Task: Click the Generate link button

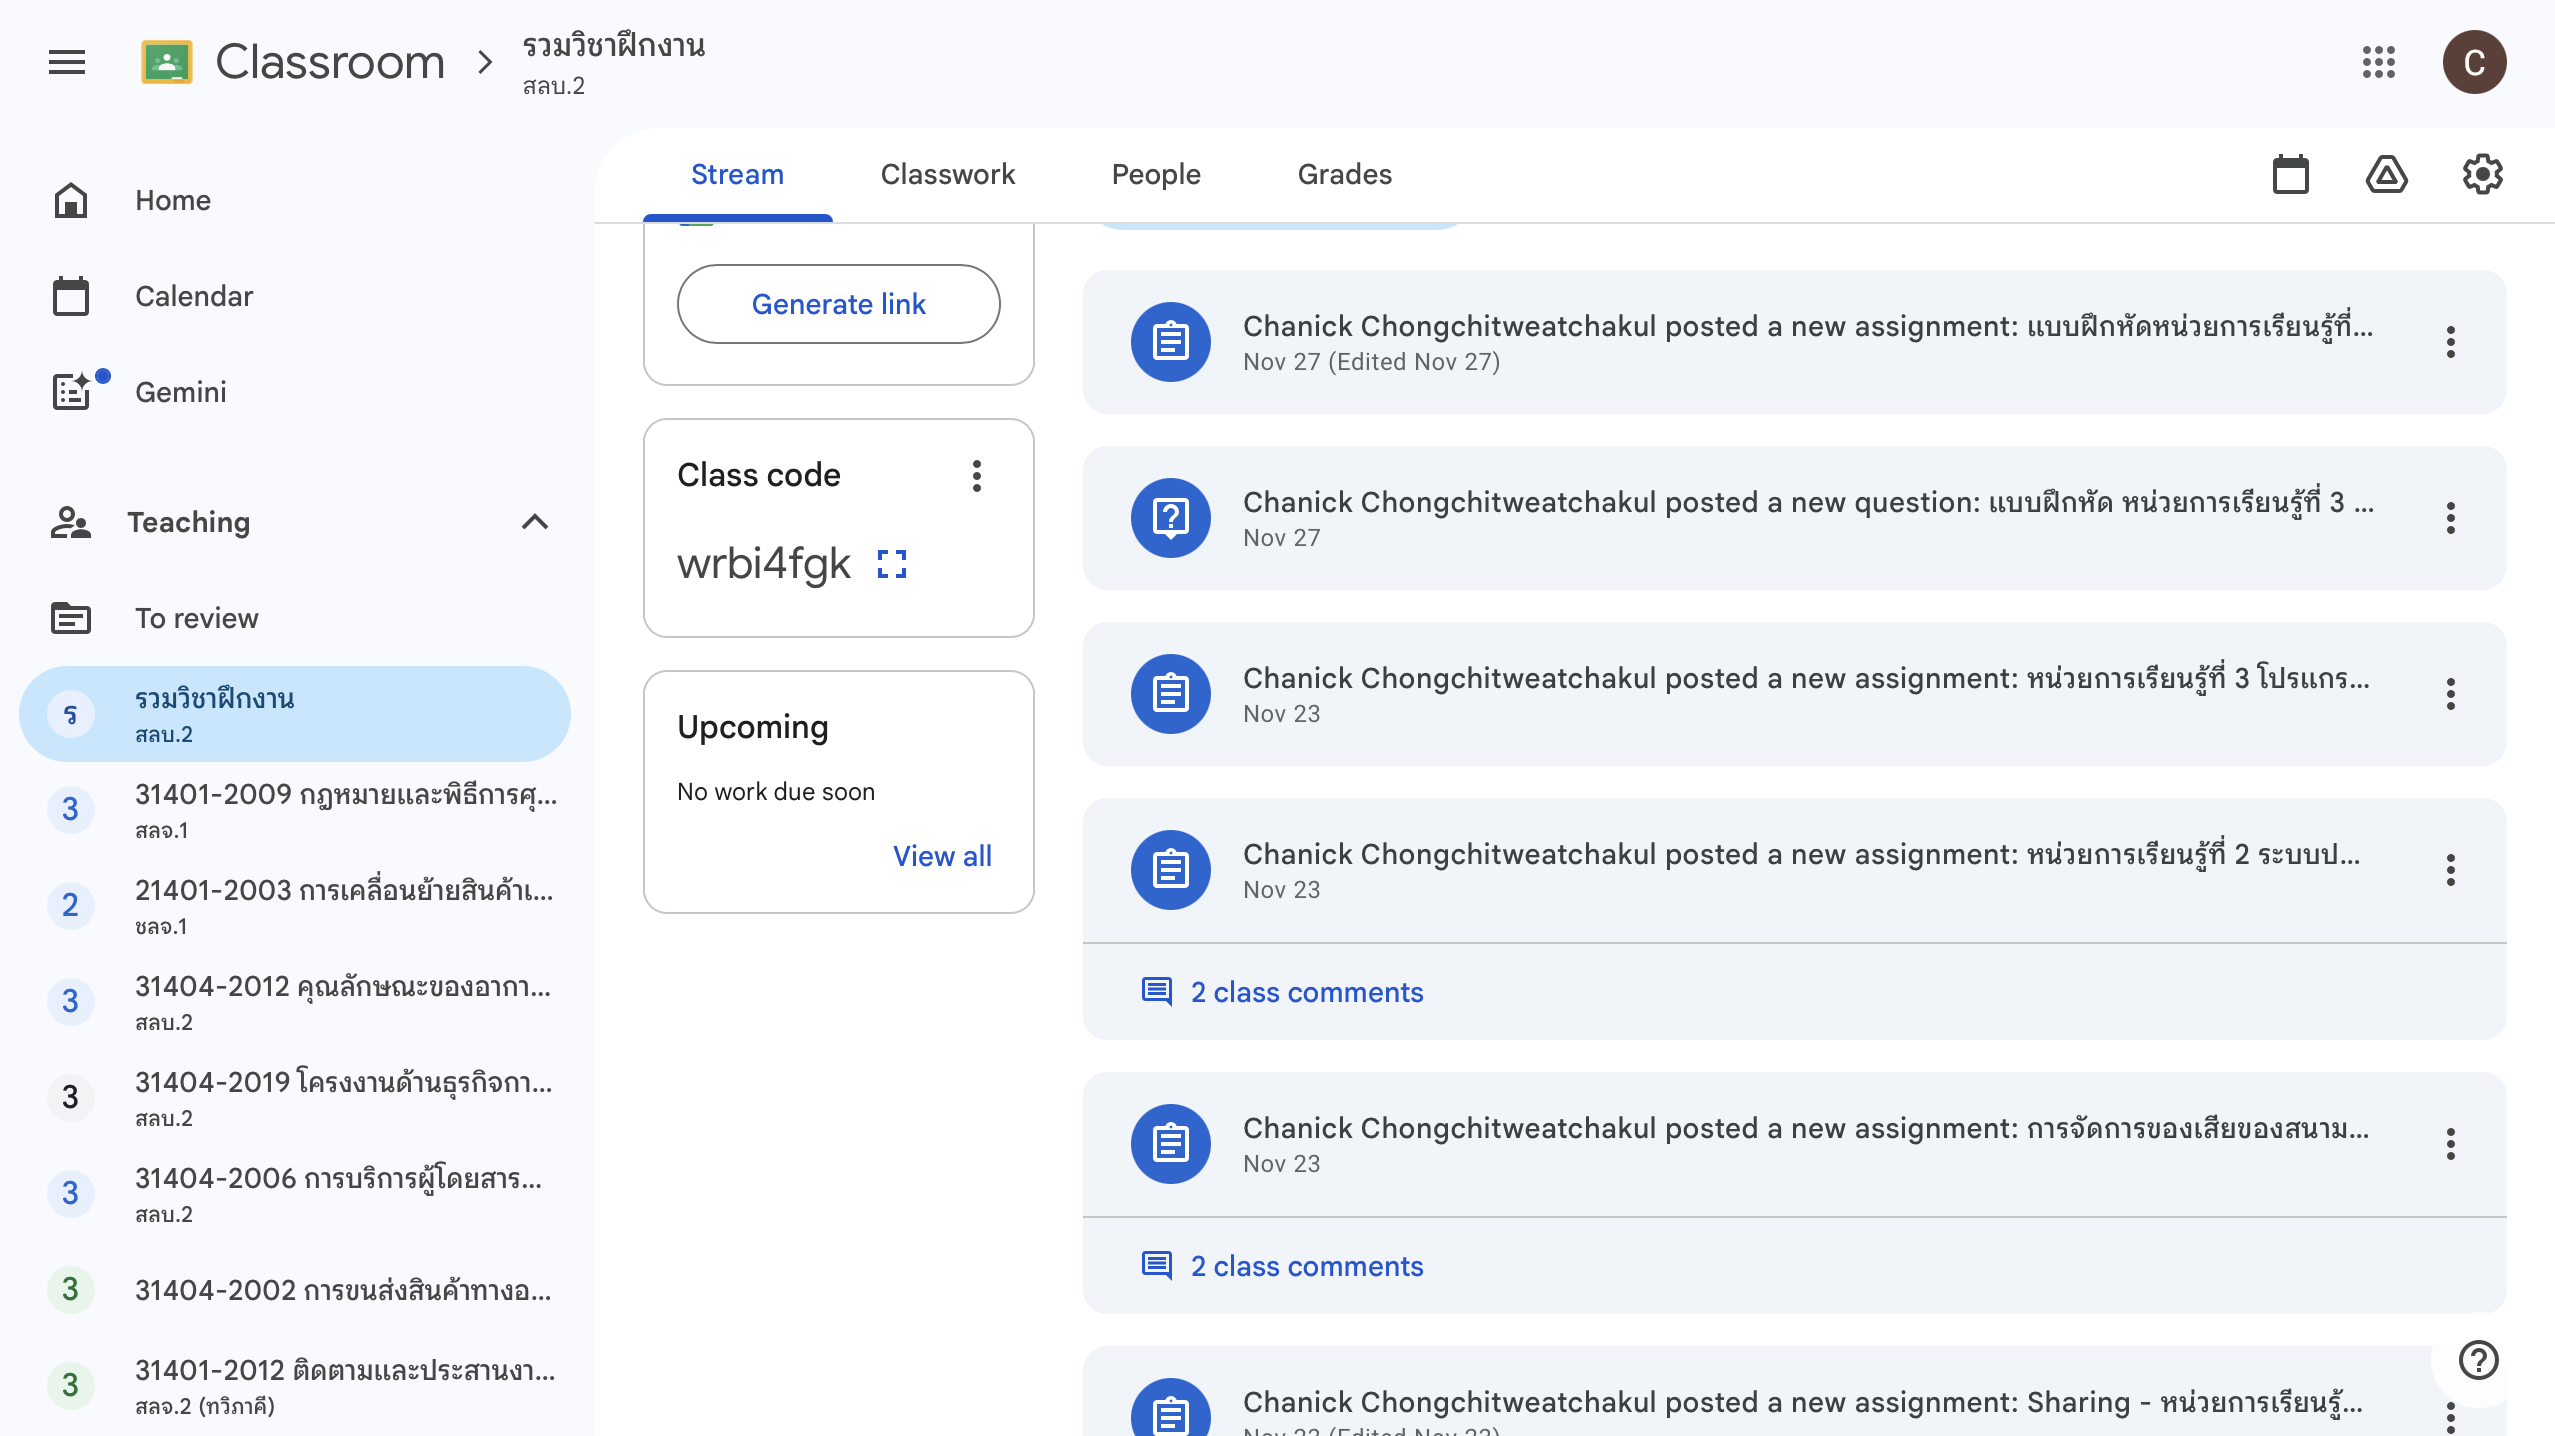Action: (x=838, y=304)
